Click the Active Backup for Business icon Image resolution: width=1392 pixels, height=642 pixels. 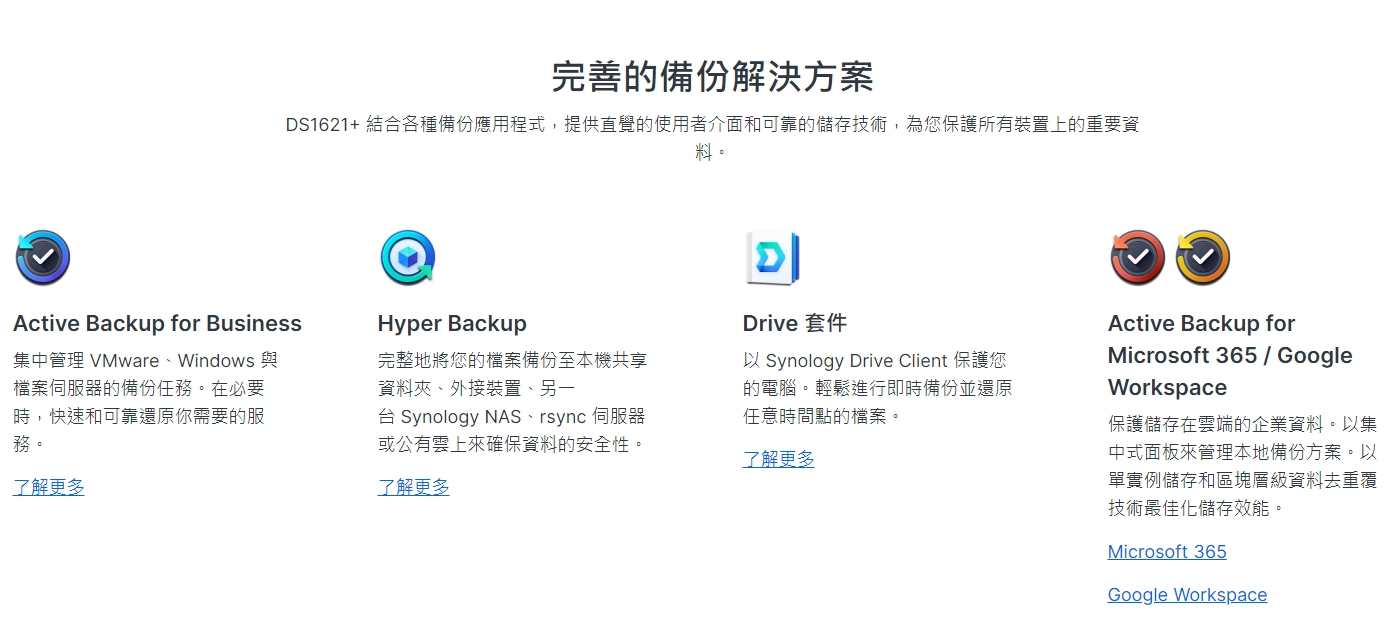pos(42,258)
